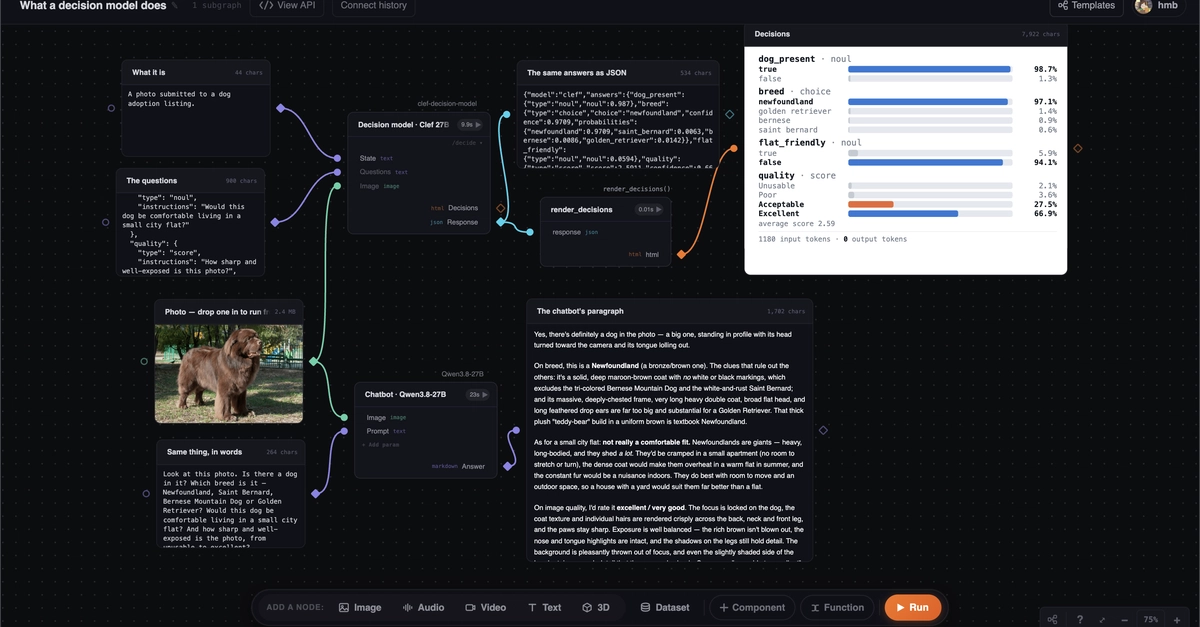Click the 'Same thing, in words' text area
The width and height of the screenshot is (1200, 627).
pos(229,505)
